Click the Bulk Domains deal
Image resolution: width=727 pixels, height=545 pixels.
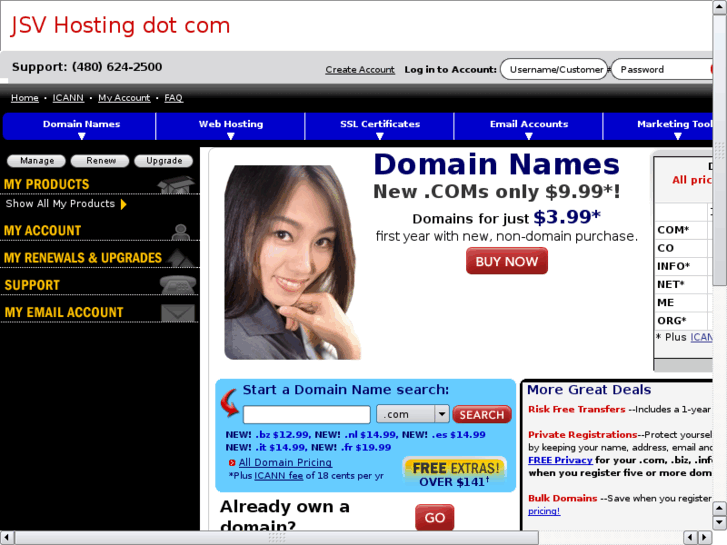click(562, 498)
